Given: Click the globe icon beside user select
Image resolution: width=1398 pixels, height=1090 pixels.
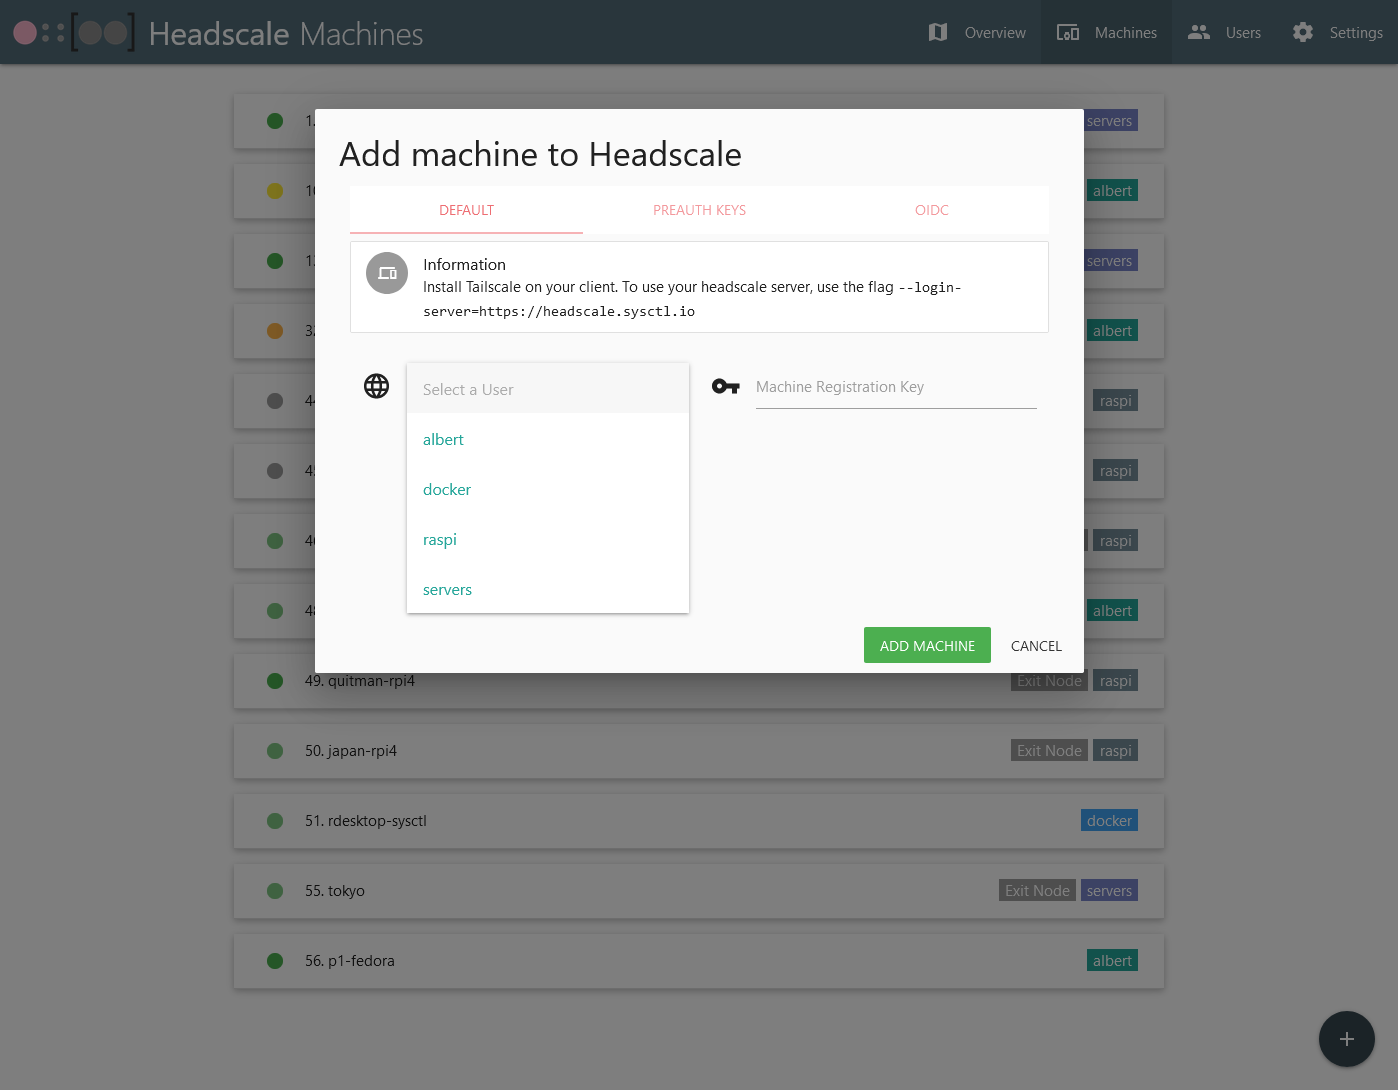Looking at the screenshot, I should point(376,386).
